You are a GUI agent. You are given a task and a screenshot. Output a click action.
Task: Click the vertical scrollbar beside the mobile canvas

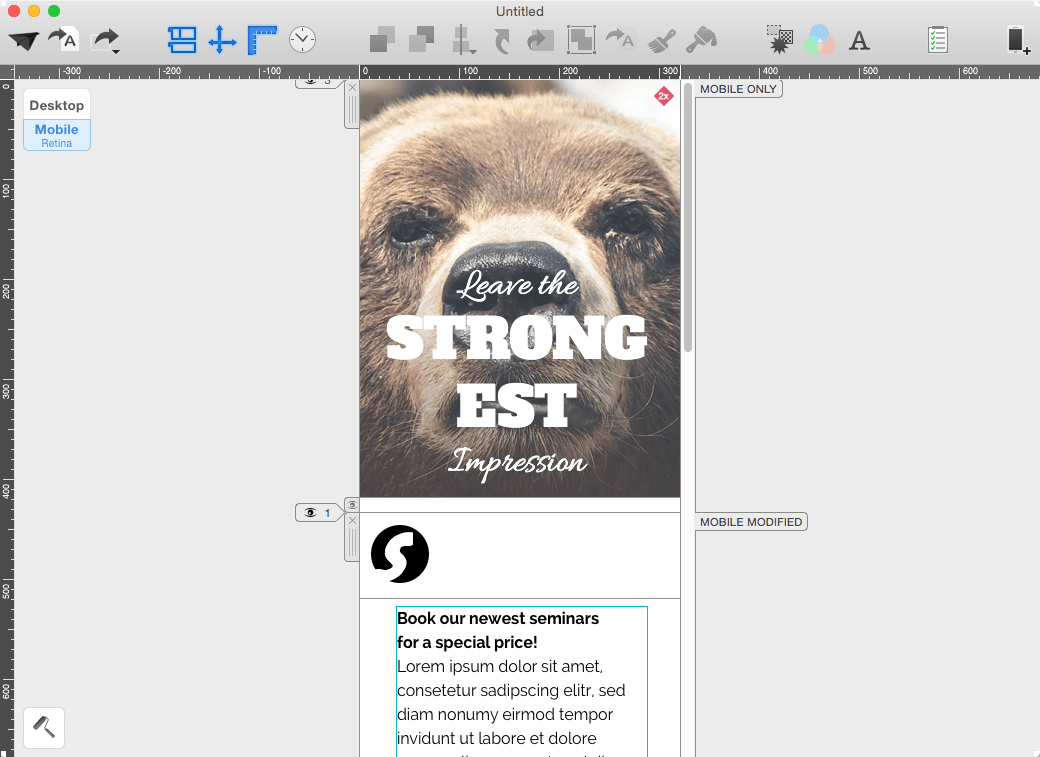[x=688, y=218]
